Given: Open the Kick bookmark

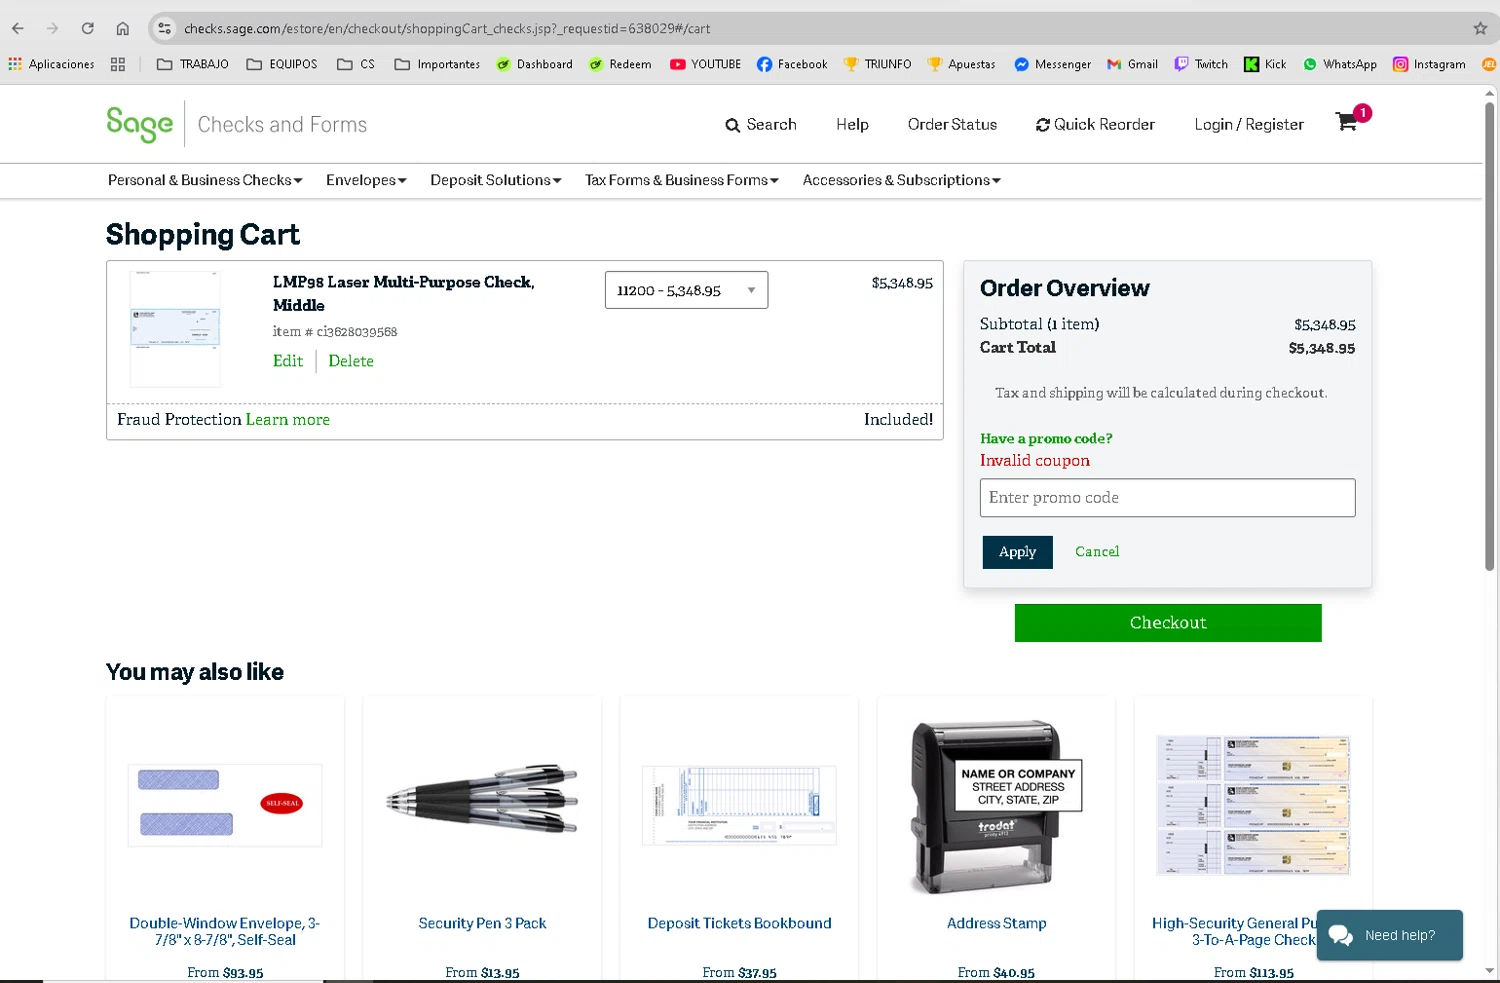Looking at the screenshot, I should click(x=1265, y=64).
